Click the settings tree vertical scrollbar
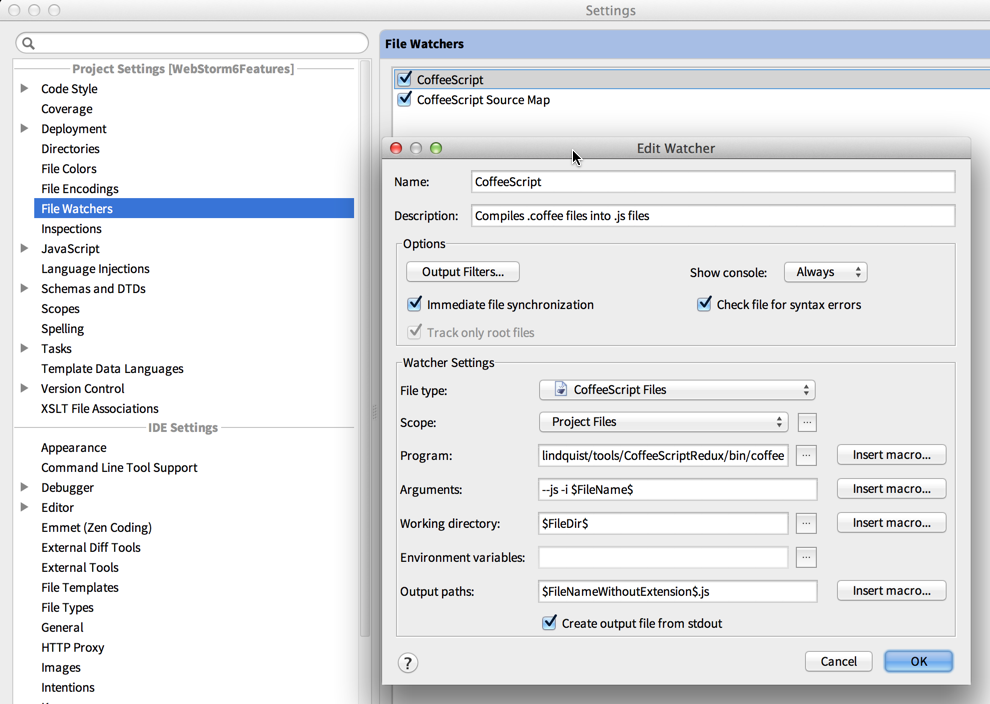The height and width of the screenshot is (704, 990). [364, 347]
